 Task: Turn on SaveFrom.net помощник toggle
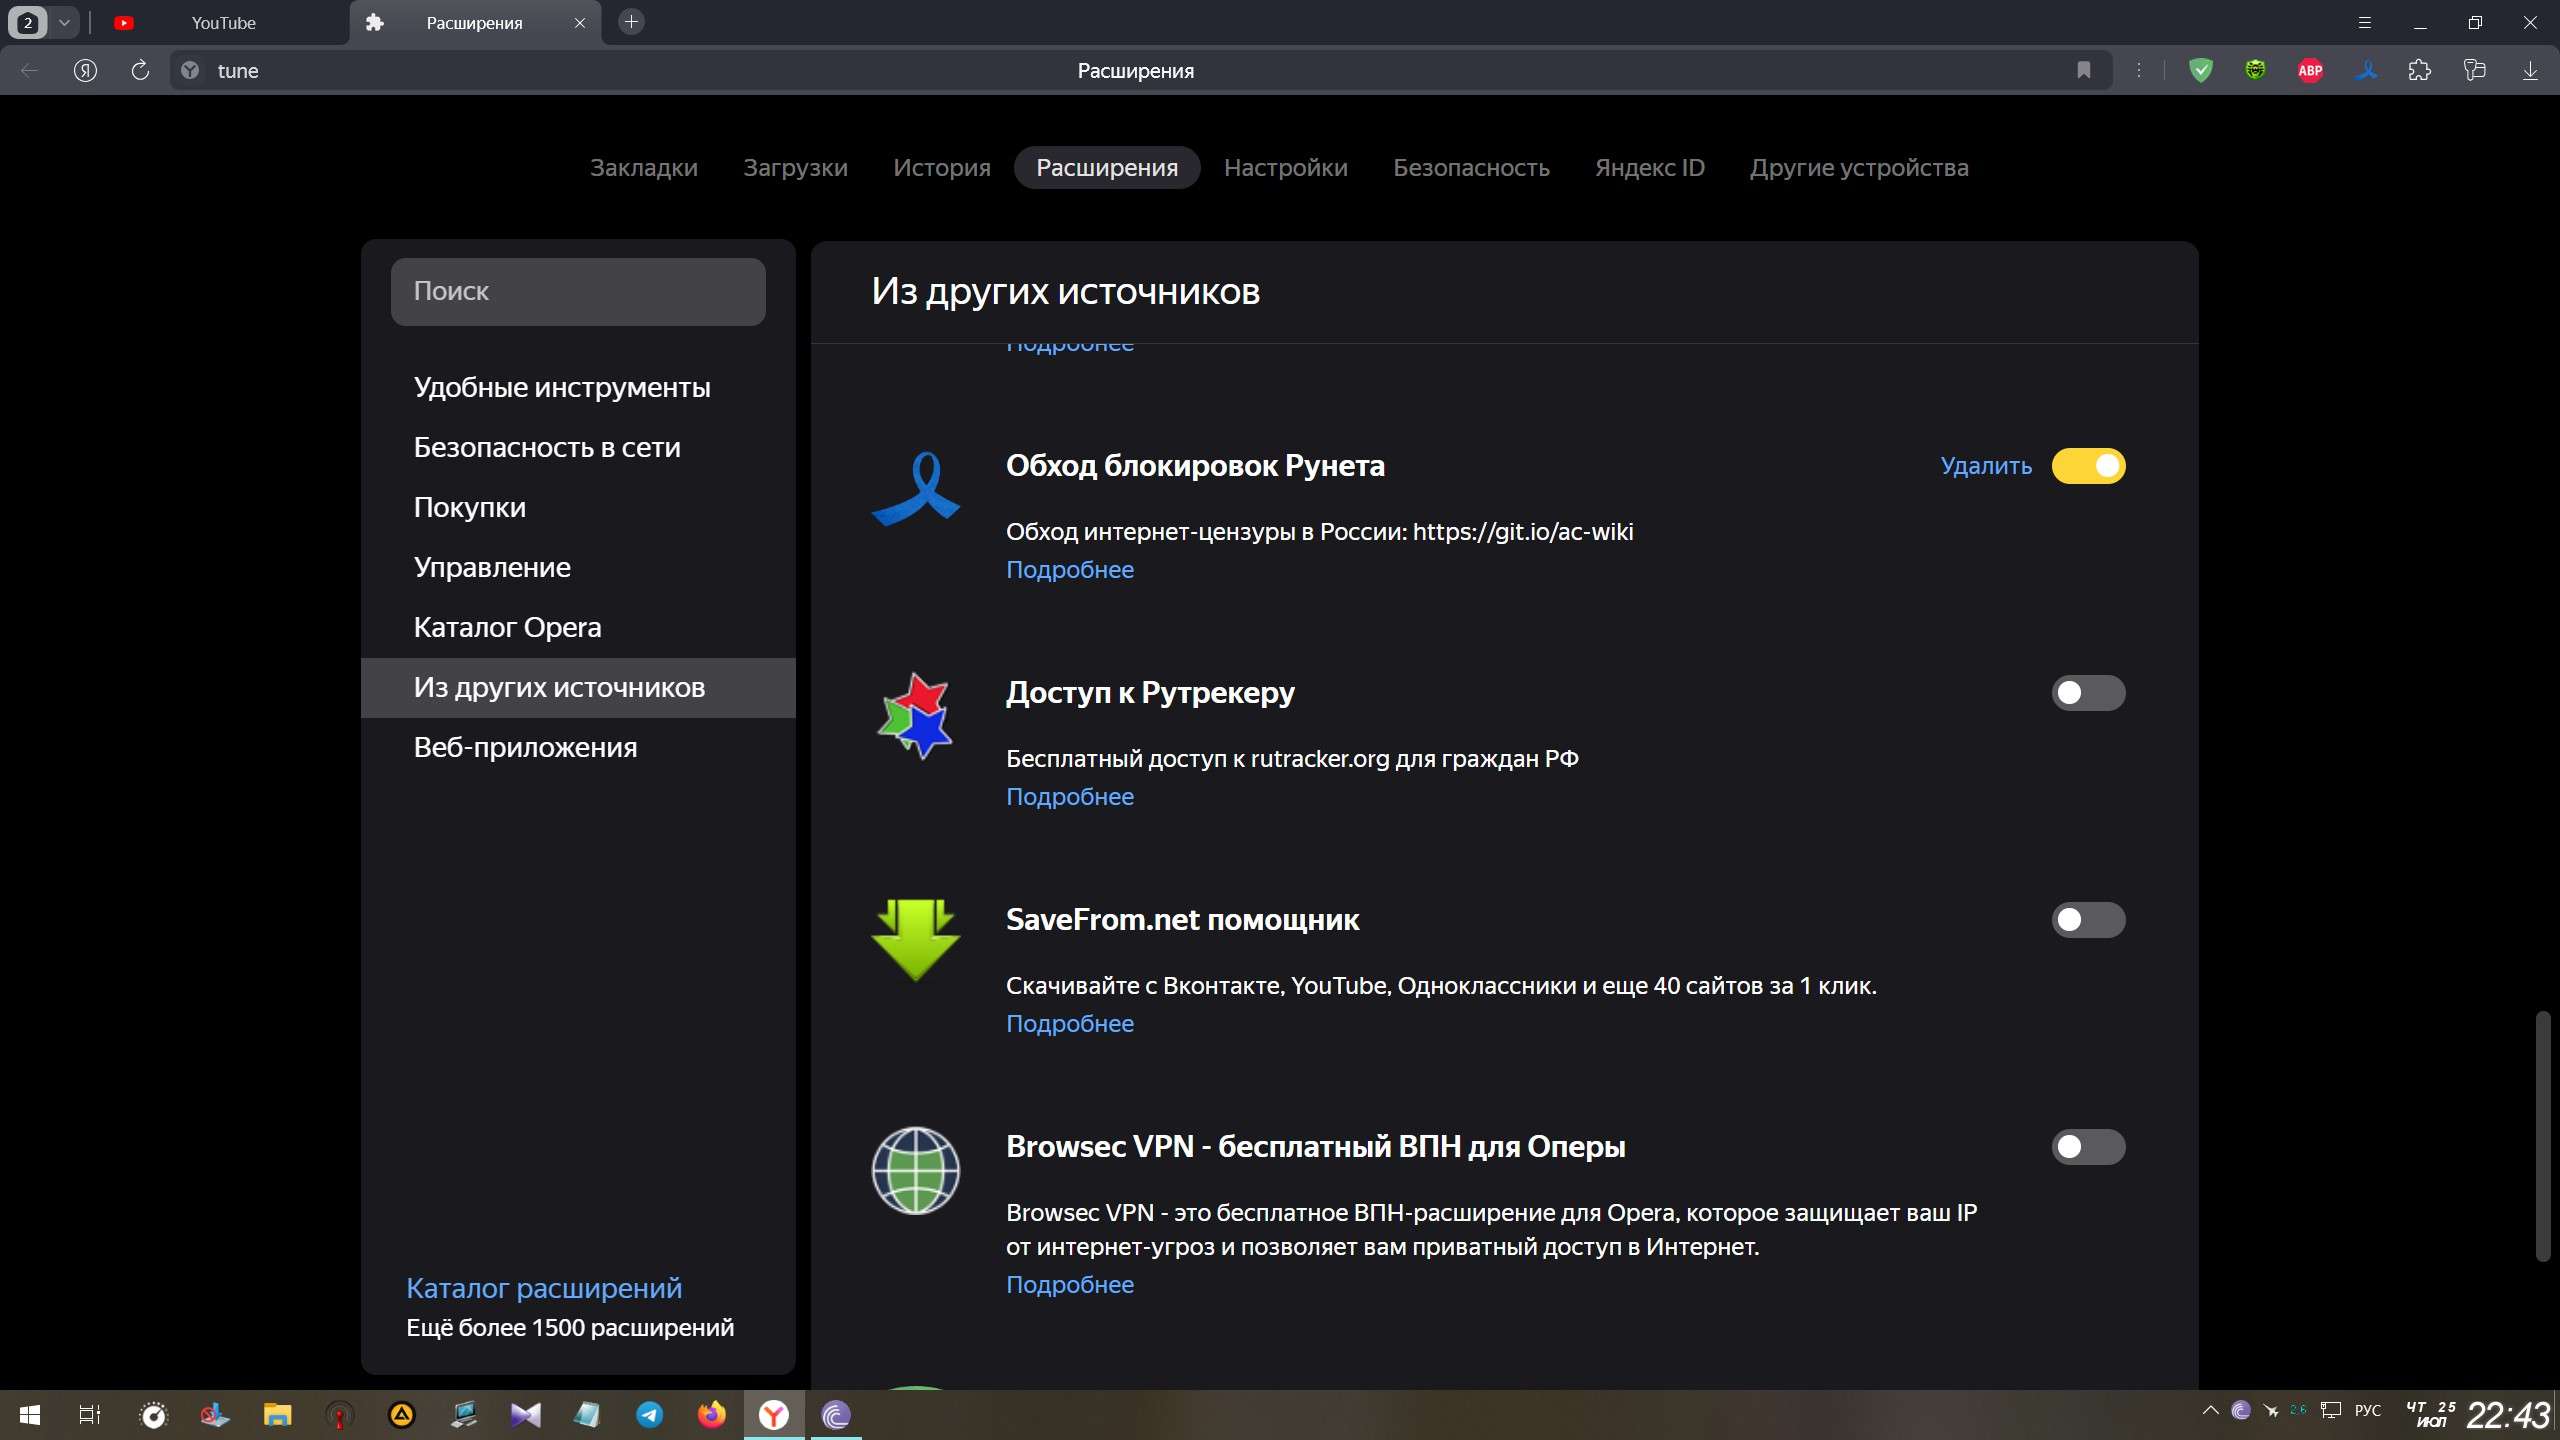(x=2088, y=920)
